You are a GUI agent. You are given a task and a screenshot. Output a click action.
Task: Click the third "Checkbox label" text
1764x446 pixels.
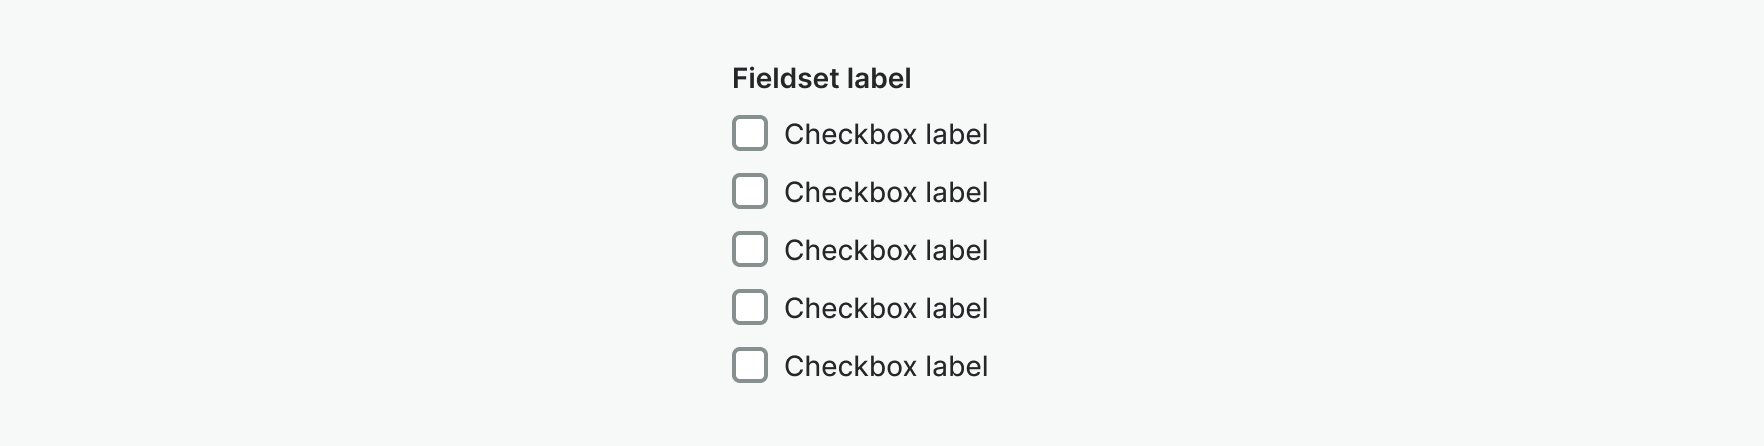885,250
